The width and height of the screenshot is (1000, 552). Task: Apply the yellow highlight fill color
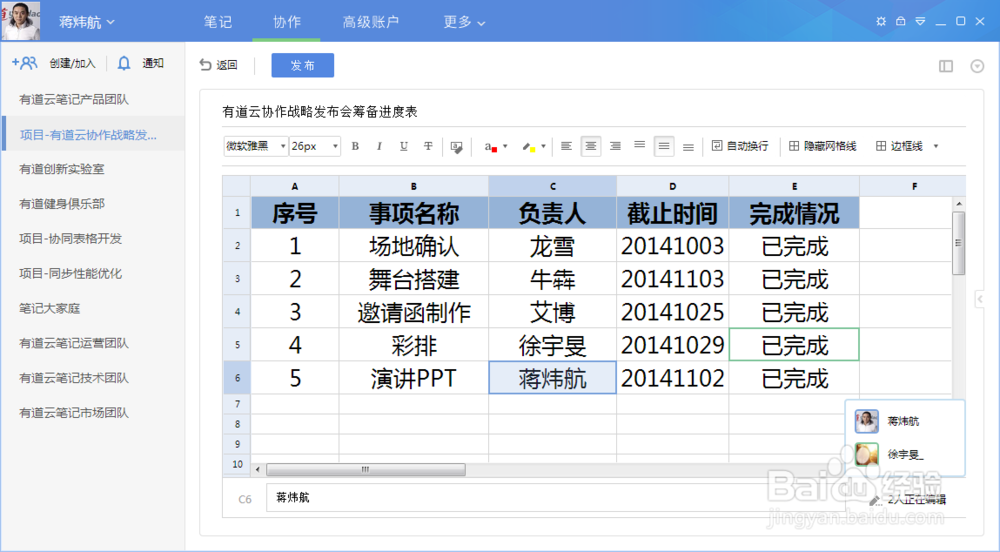(x=528, y=147)
